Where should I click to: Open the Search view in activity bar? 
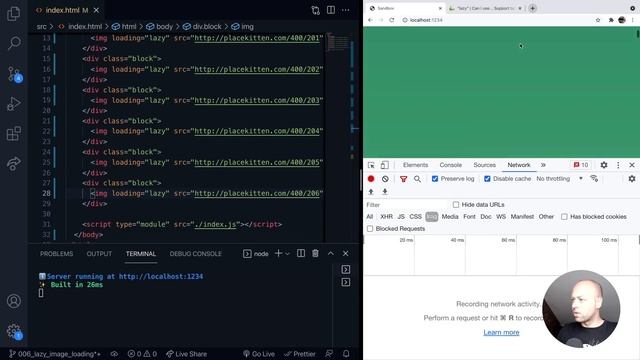14,43
